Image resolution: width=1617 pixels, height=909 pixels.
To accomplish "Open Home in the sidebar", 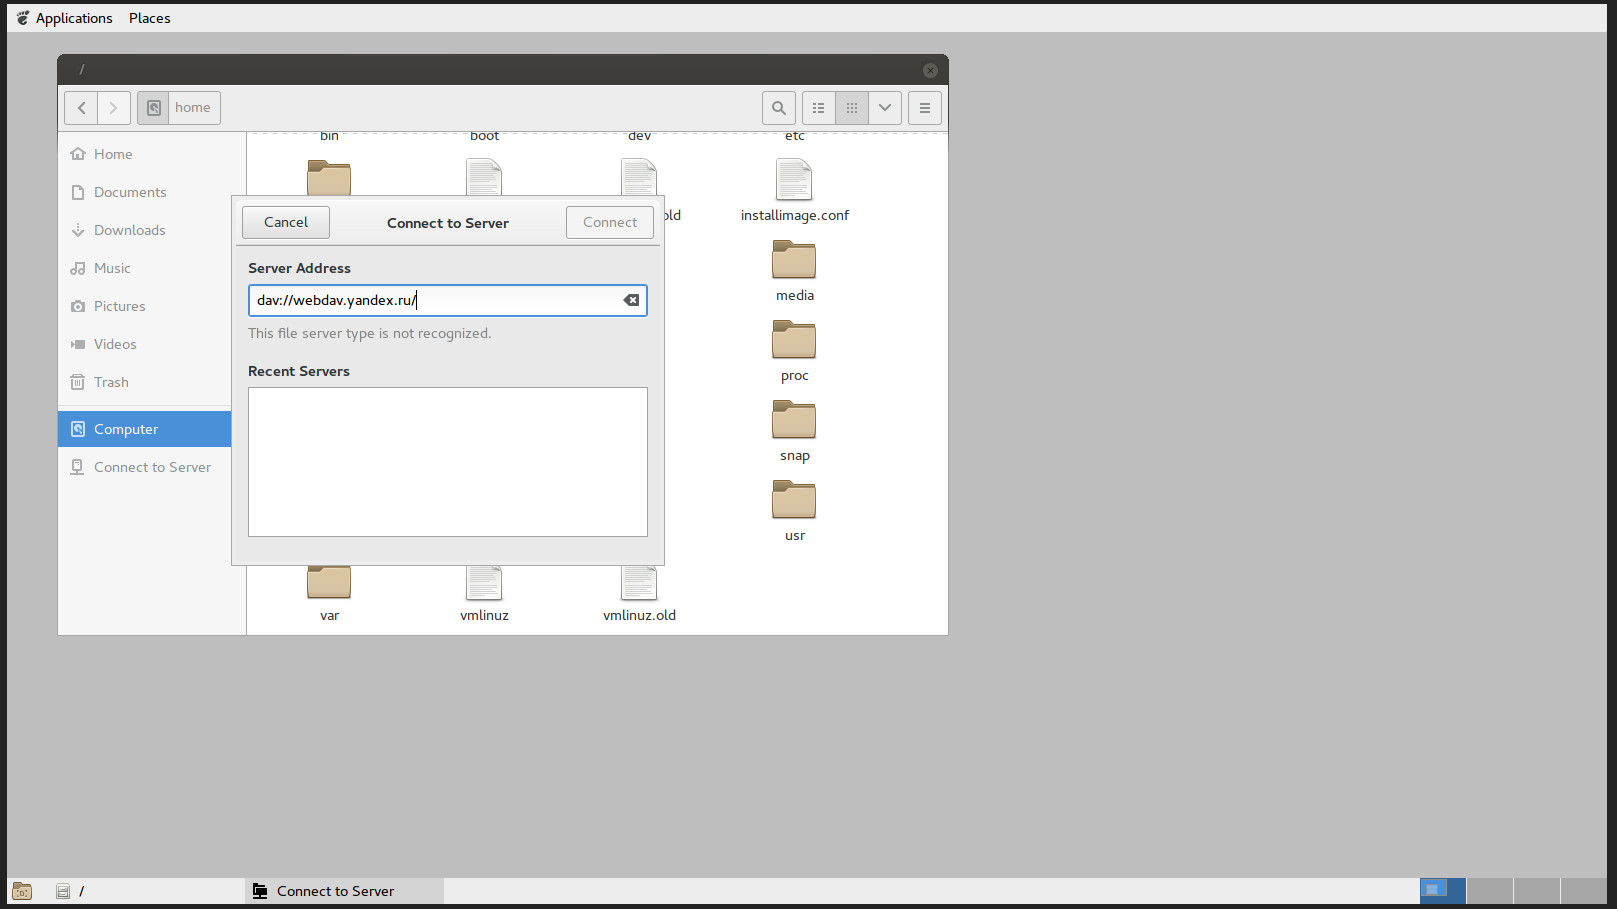I will tap(144, 154).
